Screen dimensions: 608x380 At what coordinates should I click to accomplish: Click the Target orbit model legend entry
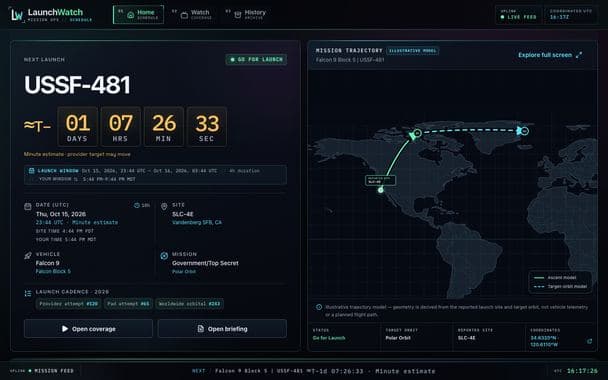coord(560,287)
